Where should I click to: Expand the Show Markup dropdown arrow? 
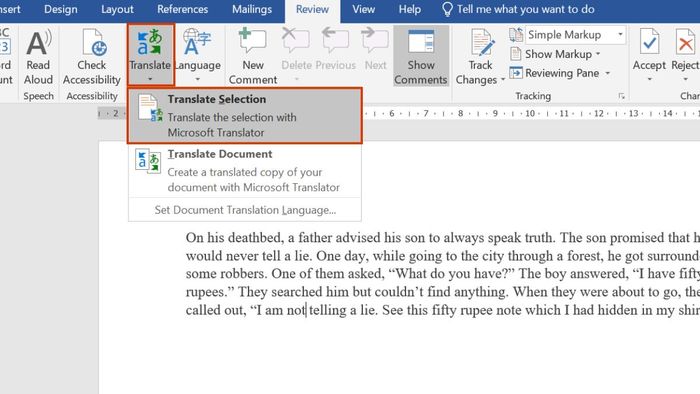pyautogui.click(x=598, y=54)
